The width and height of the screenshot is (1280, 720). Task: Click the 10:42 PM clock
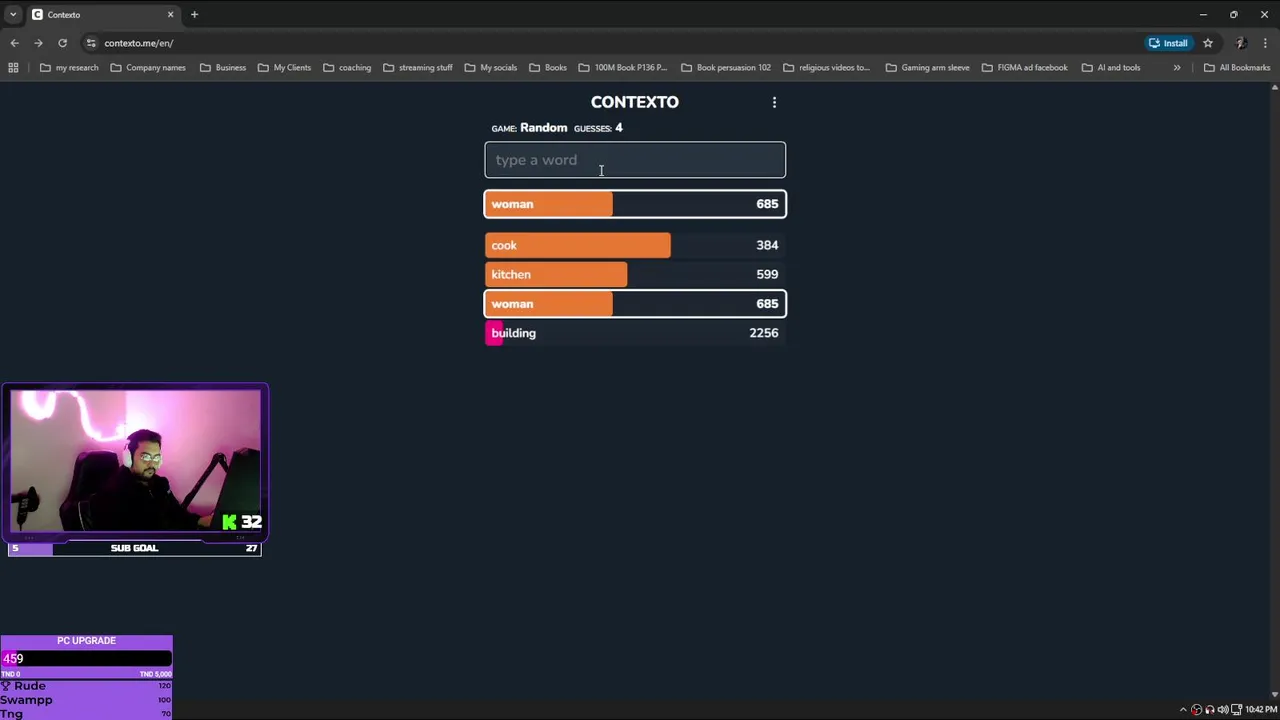point(1261,710)
